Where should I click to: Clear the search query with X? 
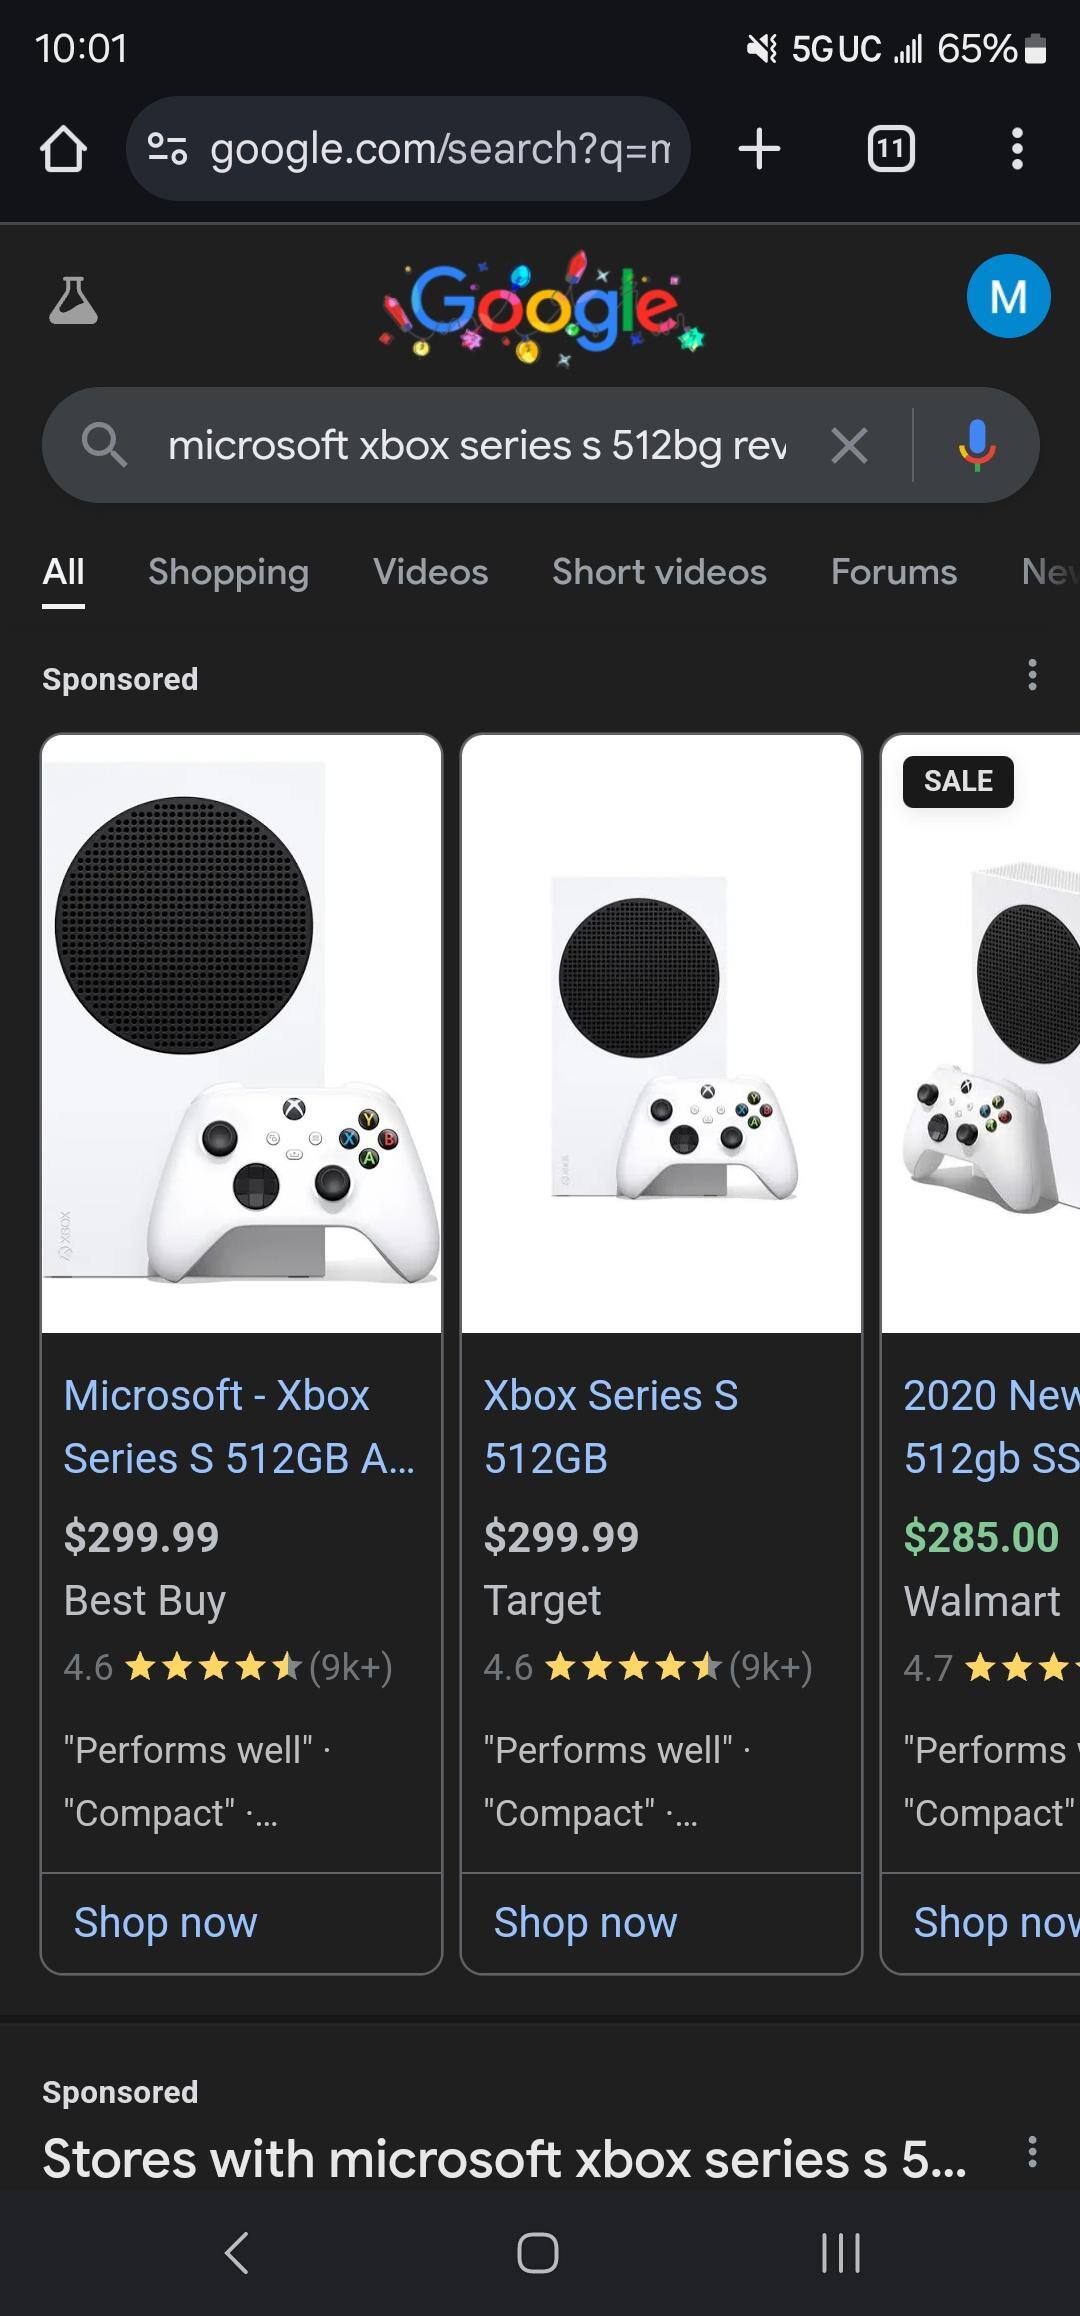coord(849,445)
